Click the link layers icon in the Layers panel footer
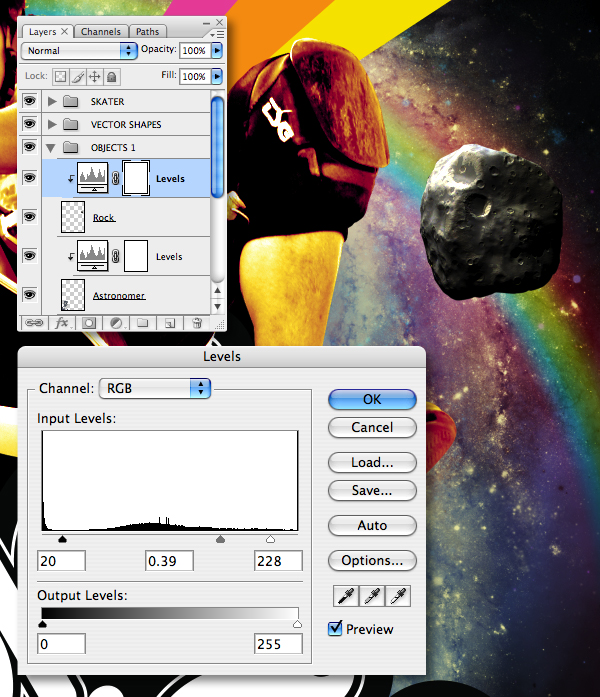The image size is (600, 697). click(x=34, y=323)
